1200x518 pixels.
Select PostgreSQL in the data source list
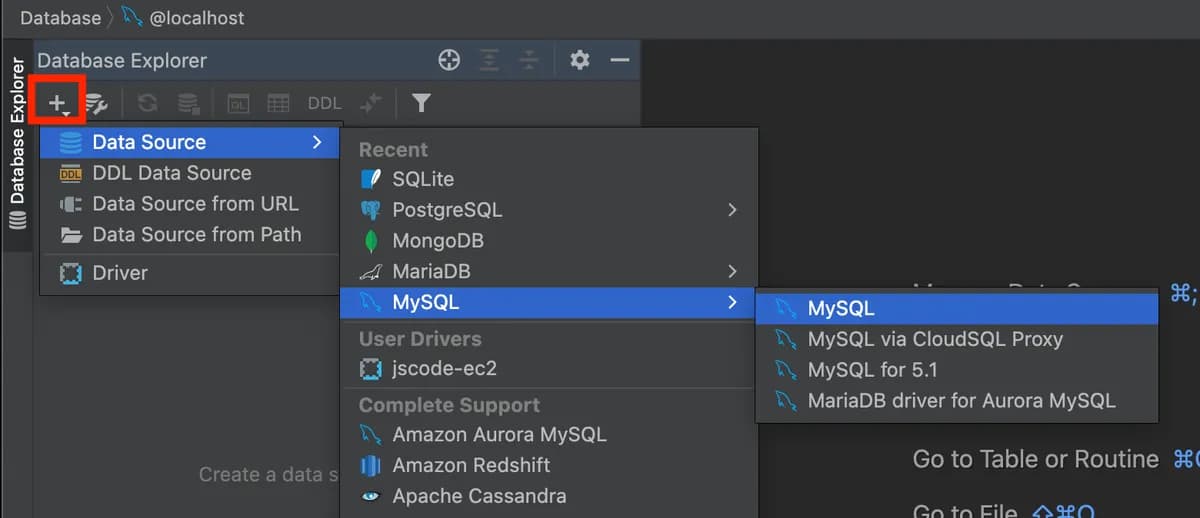549,210
